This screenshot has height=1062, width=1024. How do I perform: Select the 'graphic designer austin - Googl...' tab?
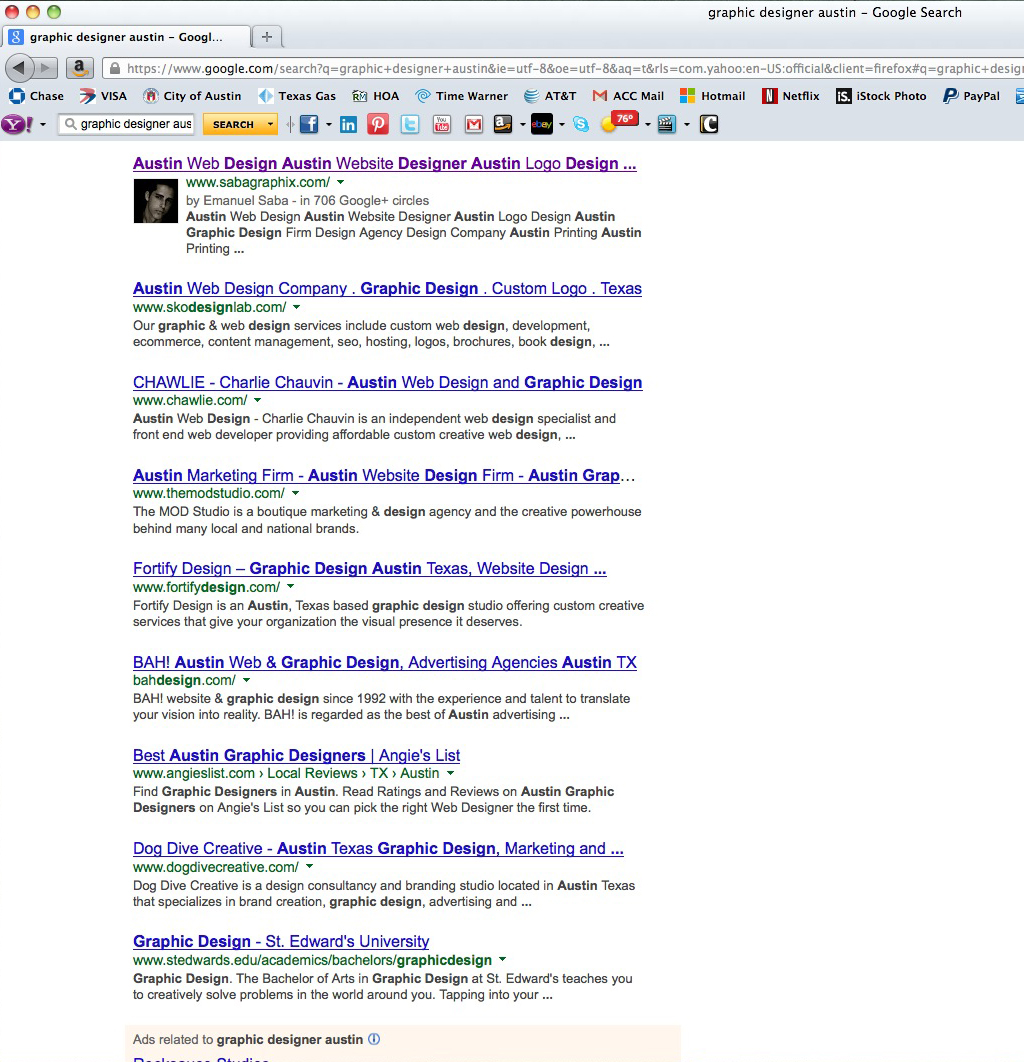point(126,37)
